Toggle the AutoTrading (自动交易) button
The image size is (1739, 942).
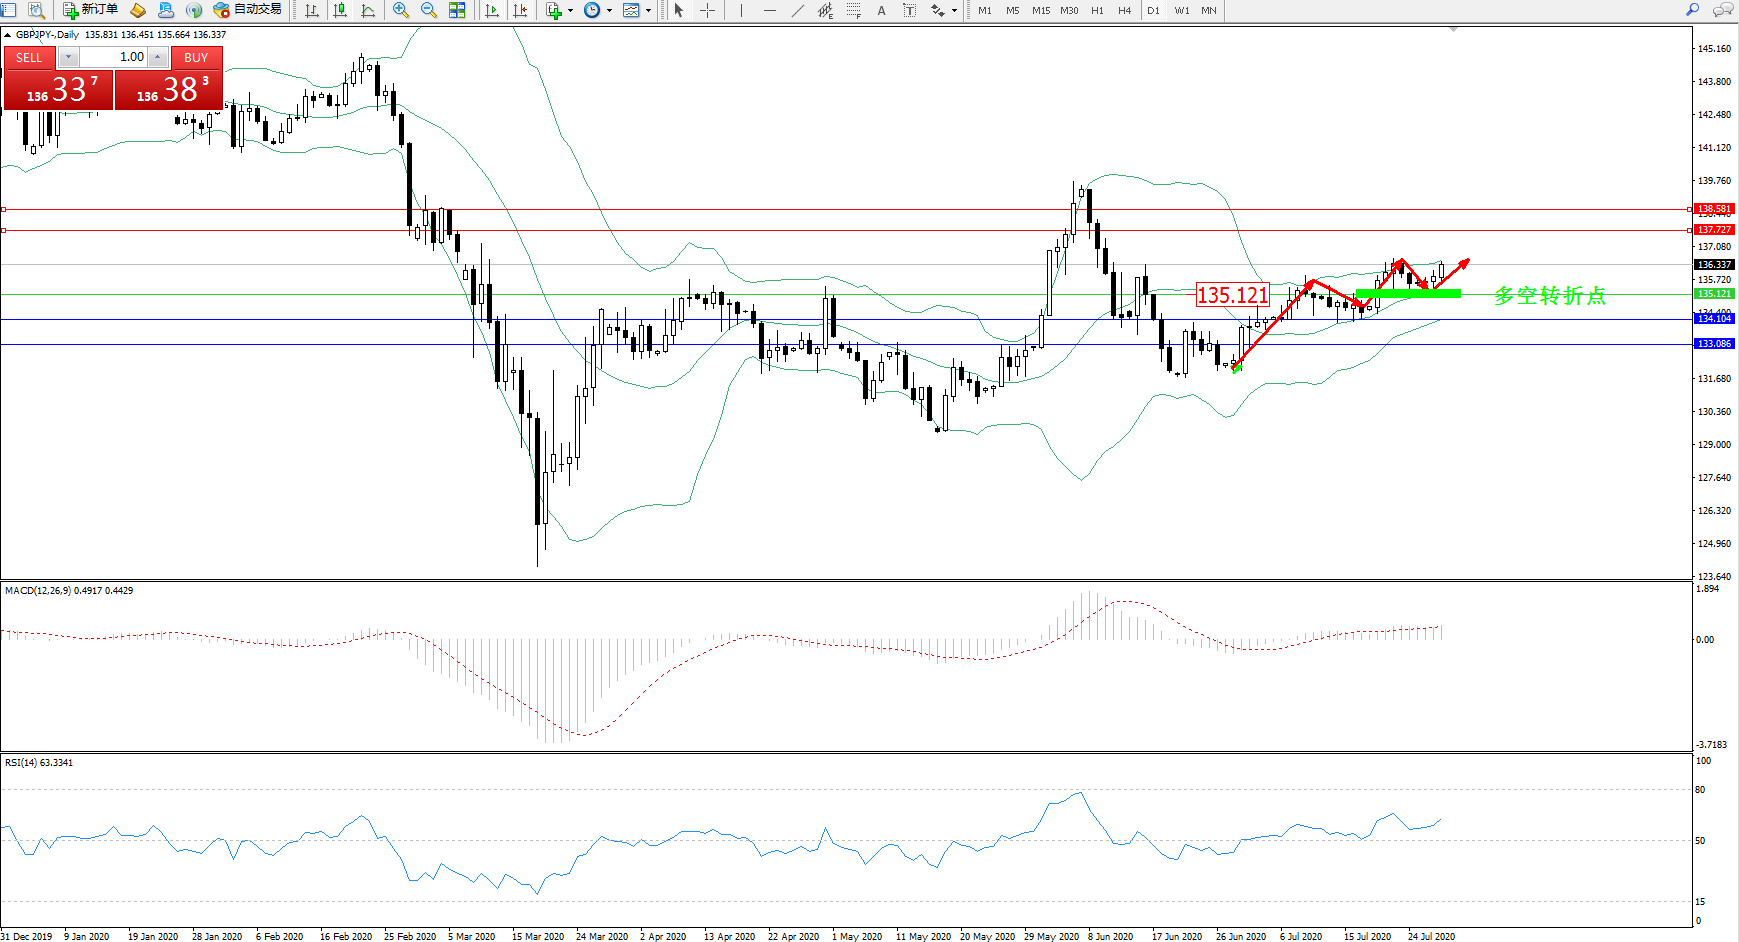247,10
